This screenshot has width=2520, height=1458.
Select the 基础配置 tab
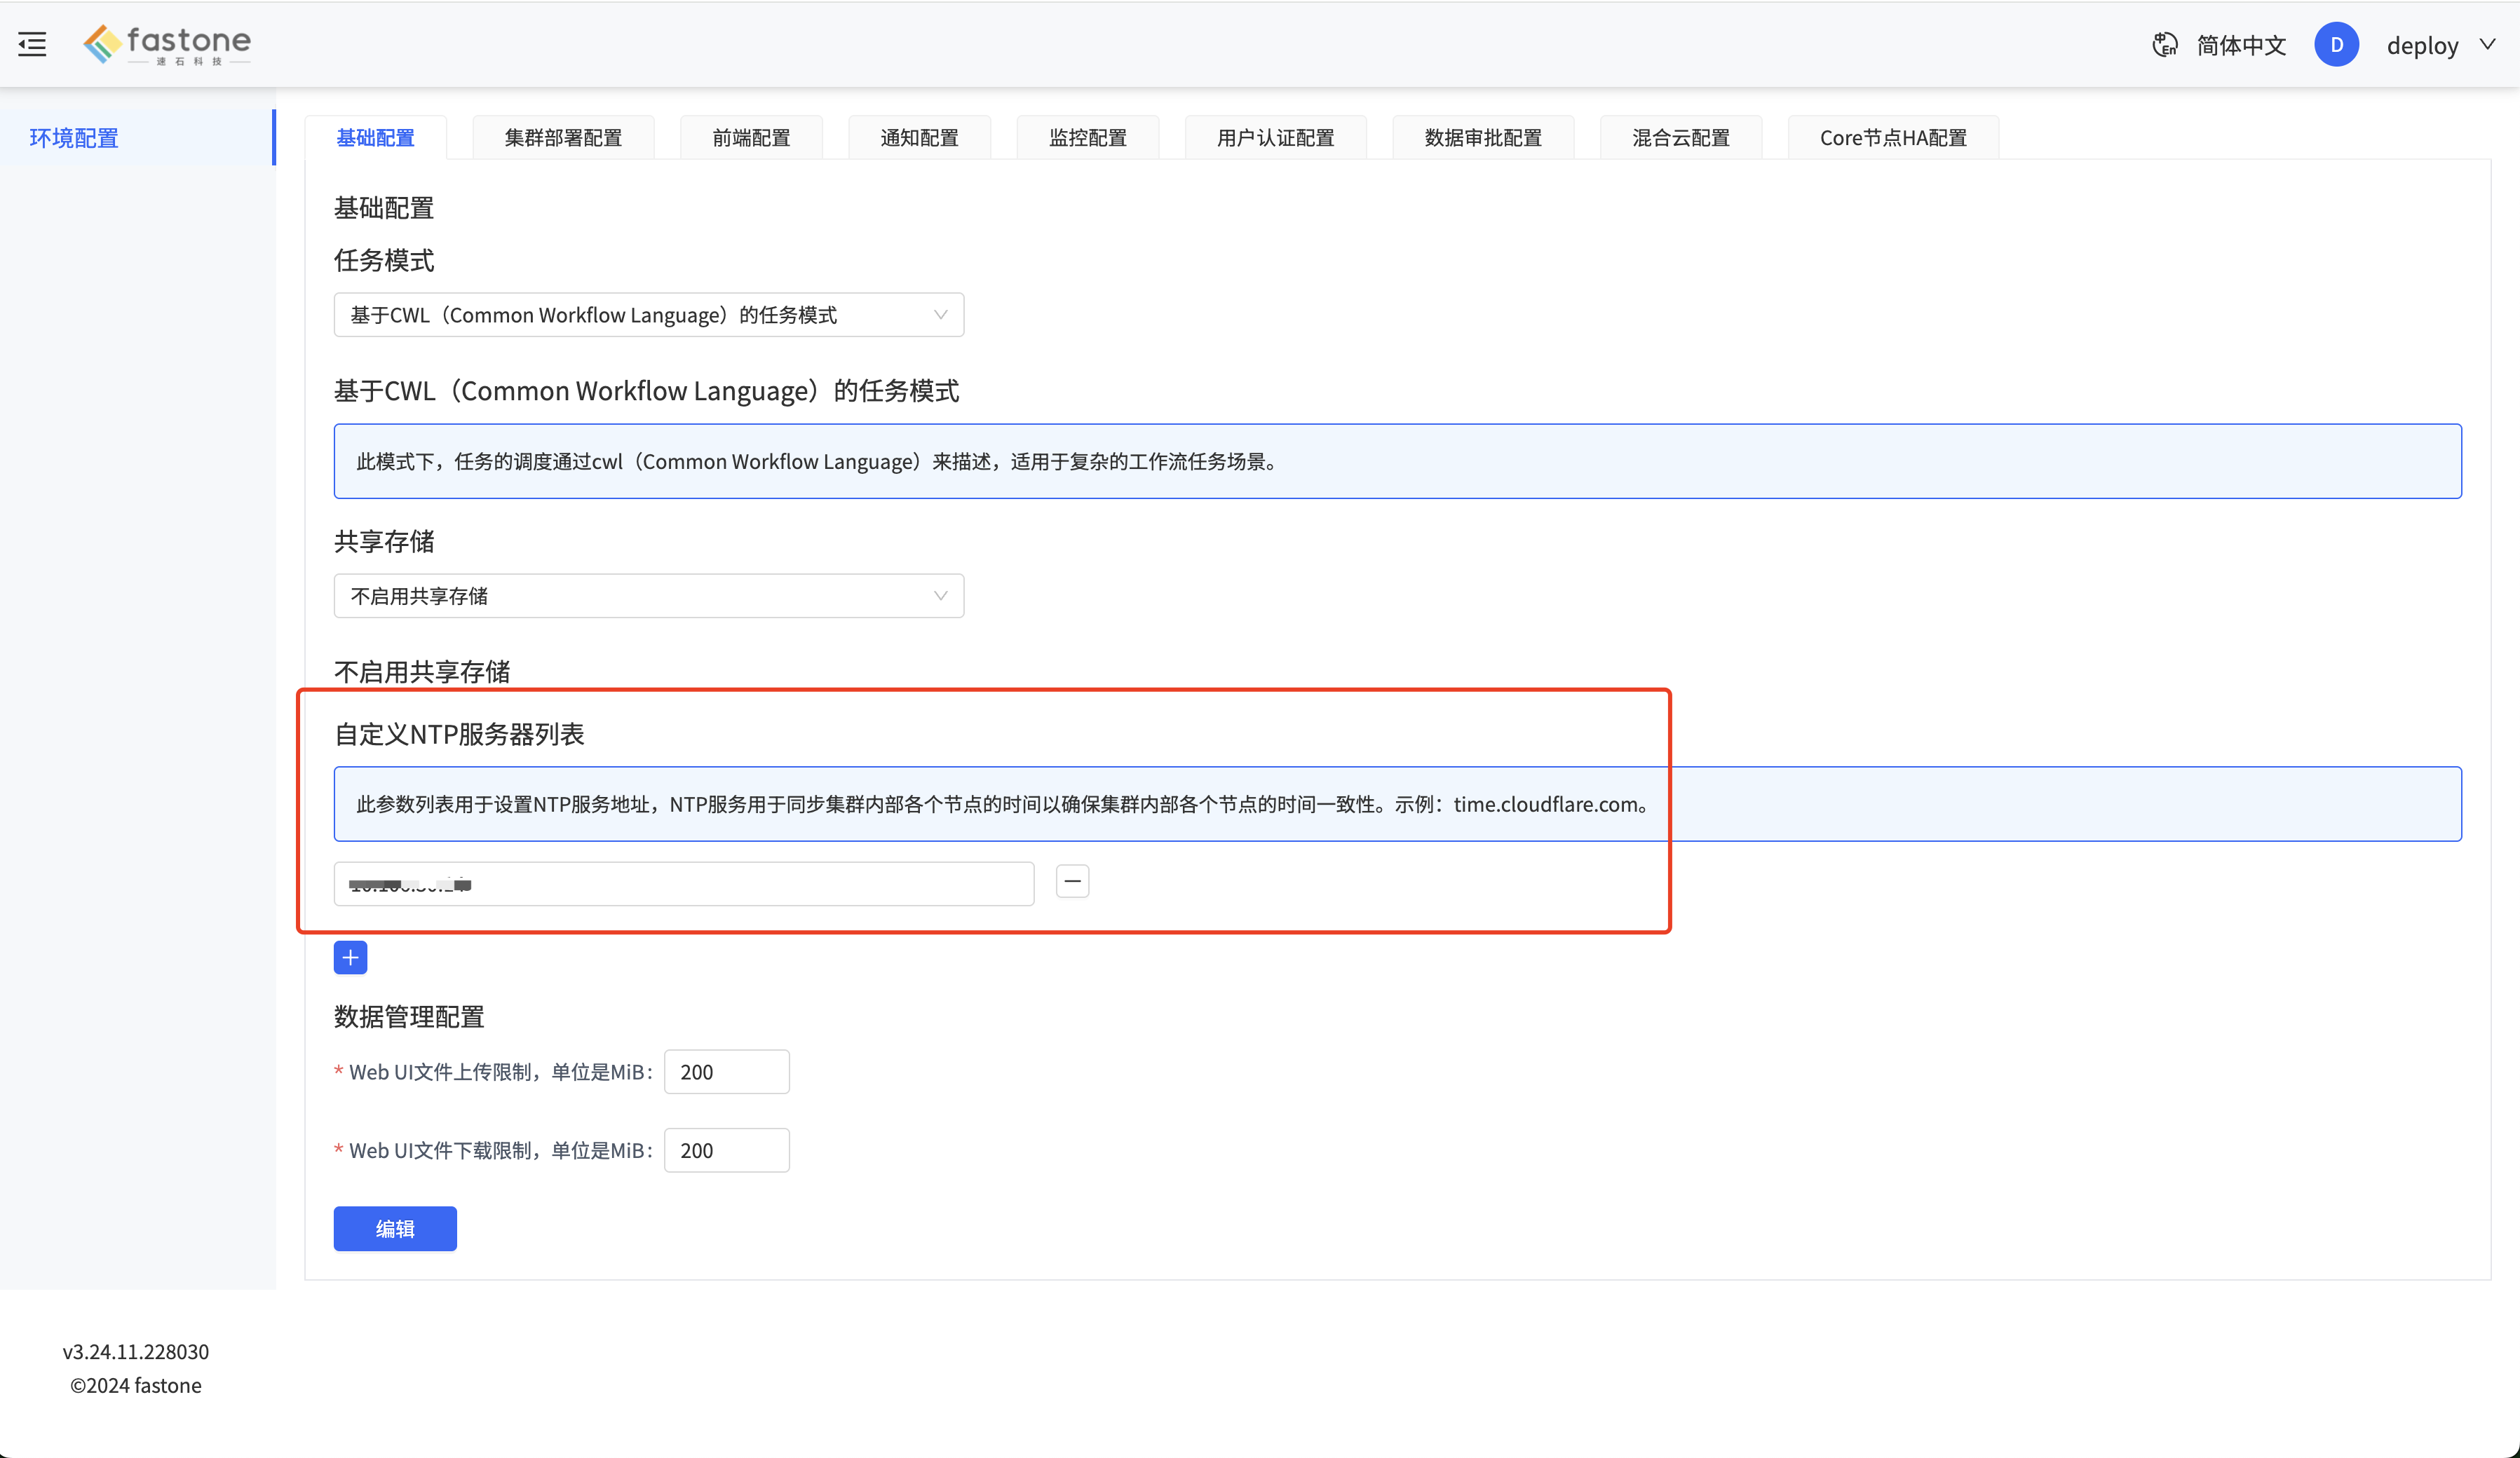(x=375, y=138)
